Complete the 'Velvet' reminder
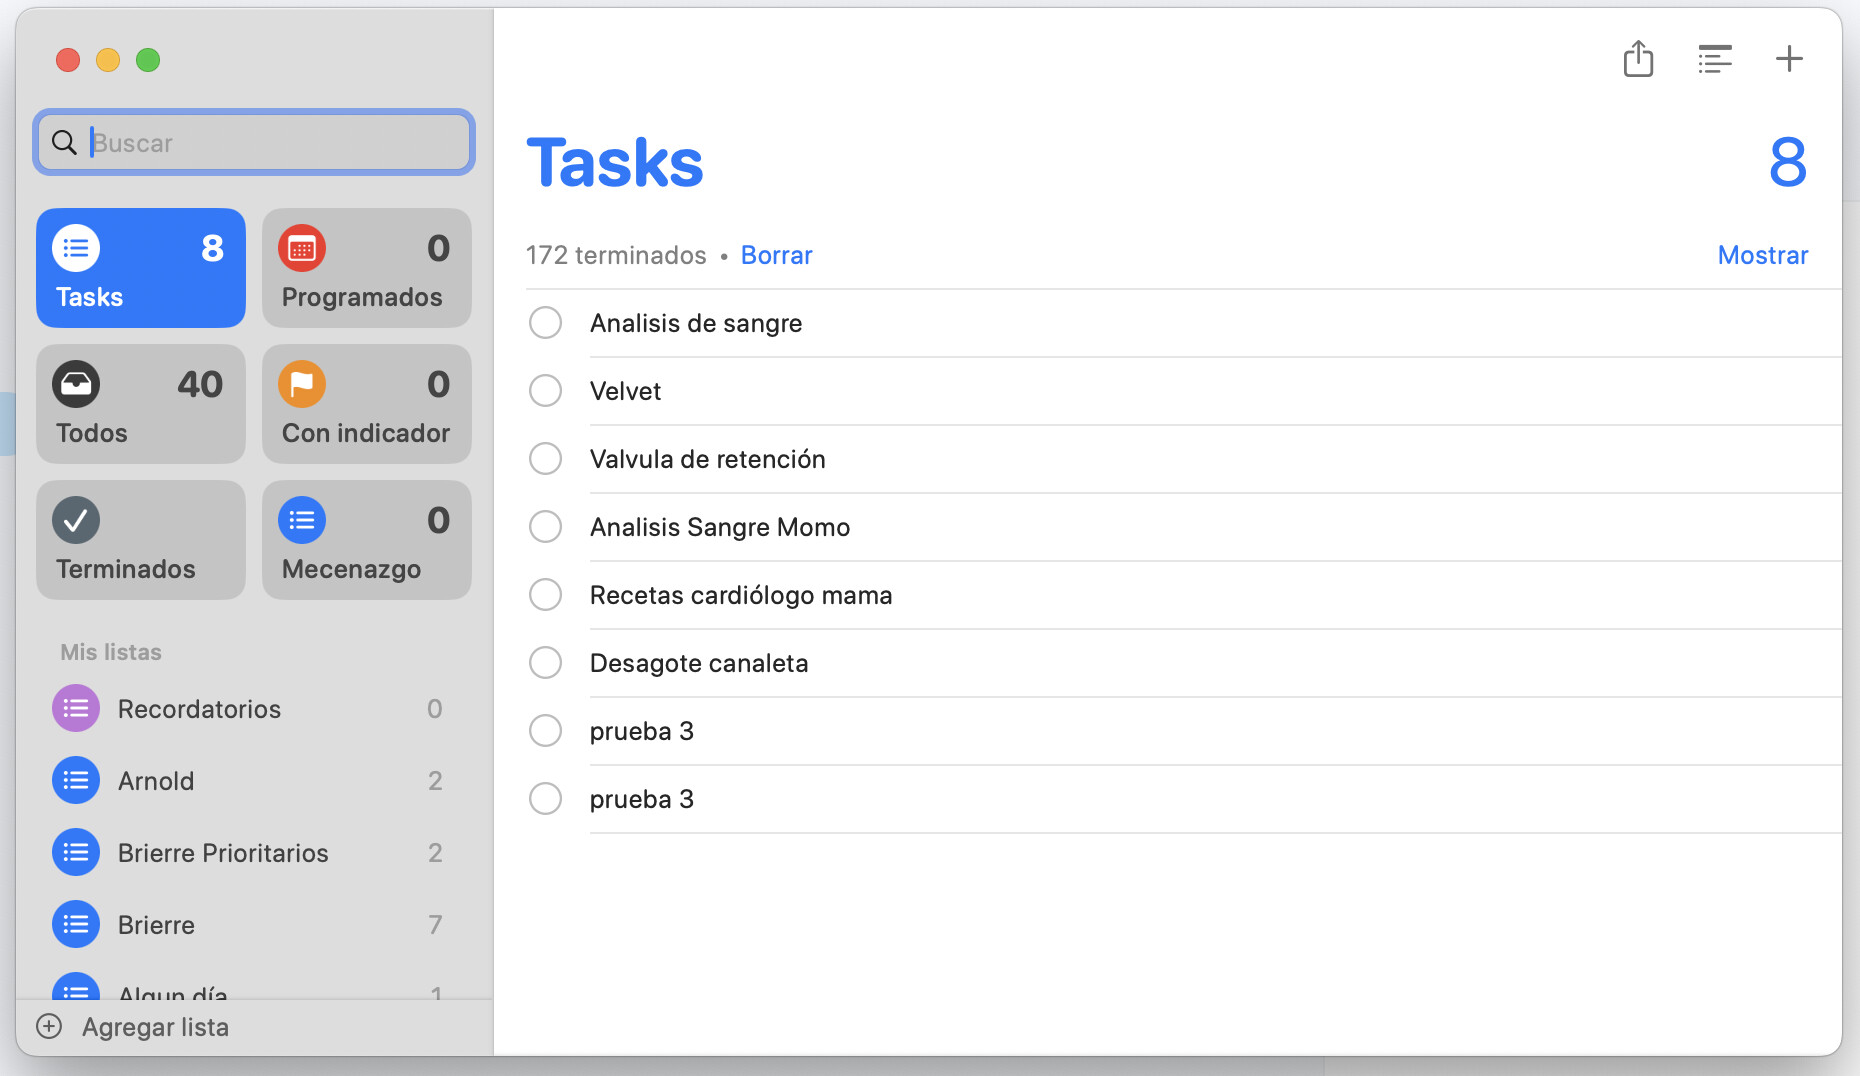Viewport: 1860px width, 1076px height. [x=545, y=391]
